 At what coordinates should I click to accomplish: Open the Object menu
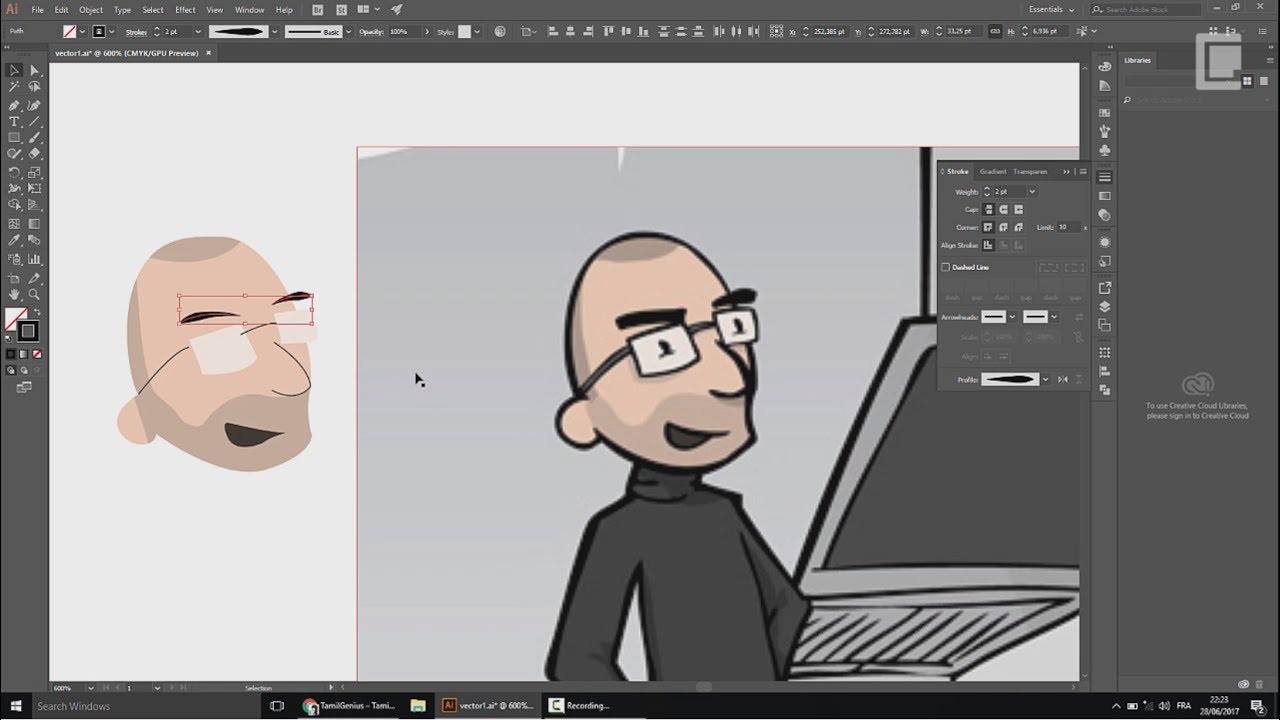click(90, 9)
